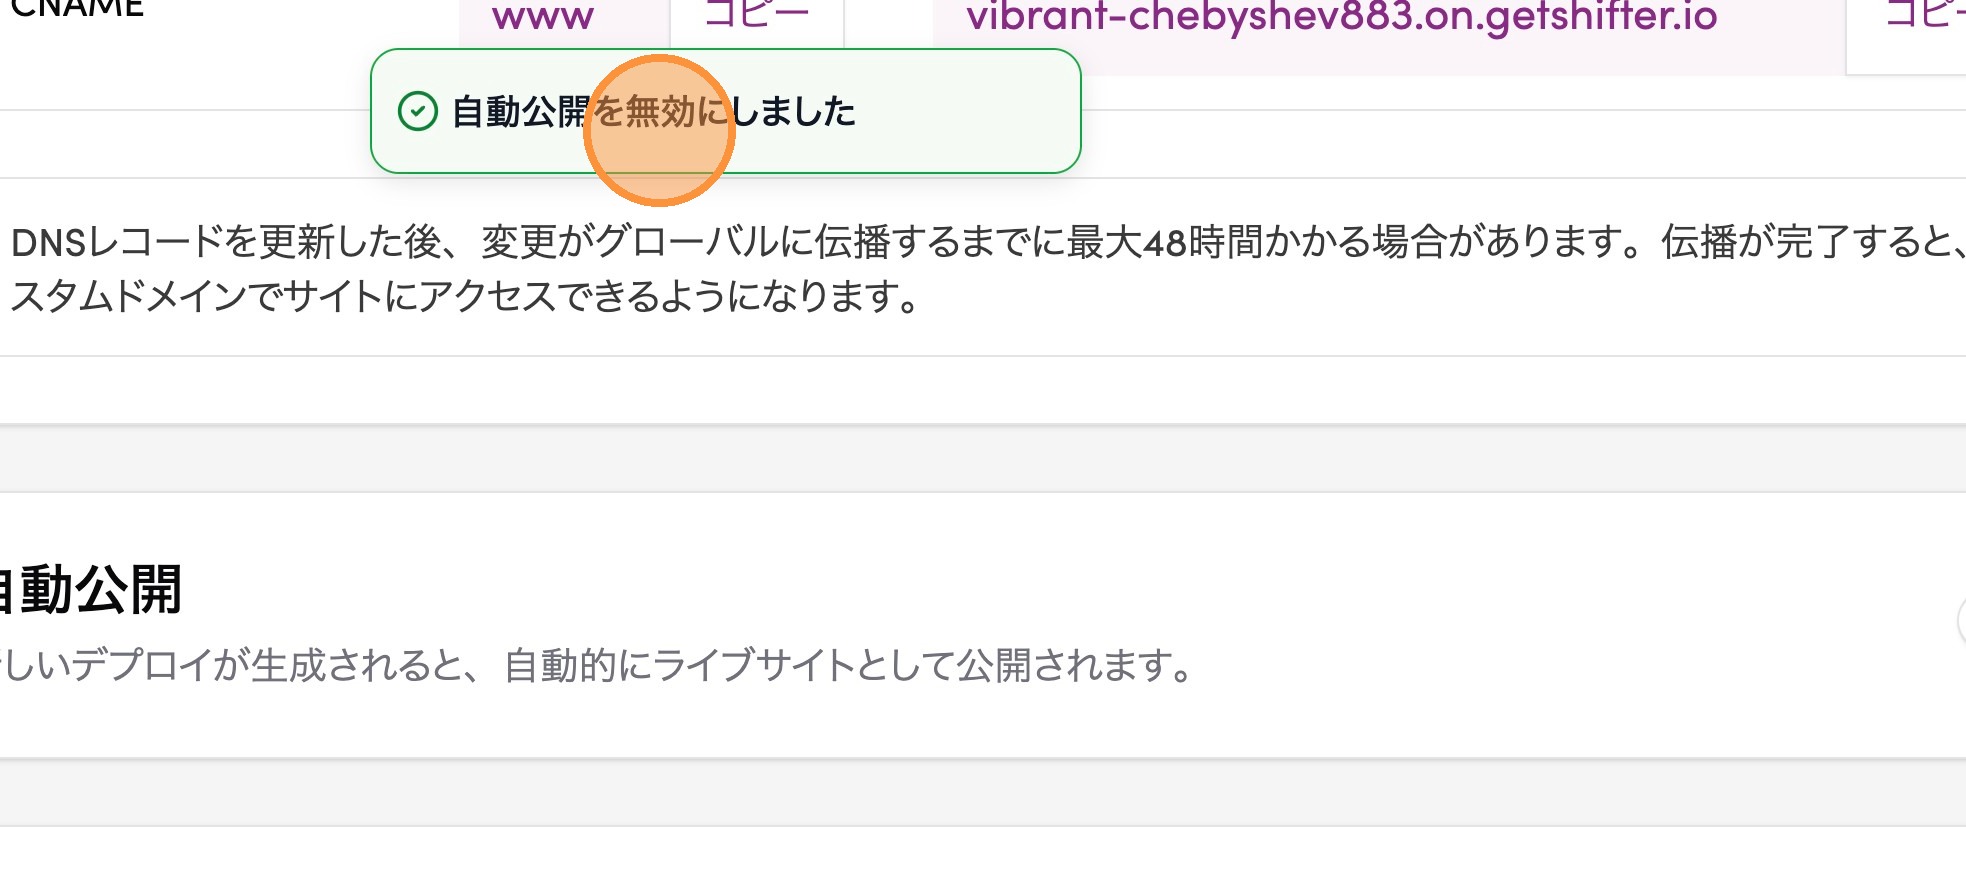Click the CNAME record type label
This screenshot has width=1966, height=871.
point(76,10)
